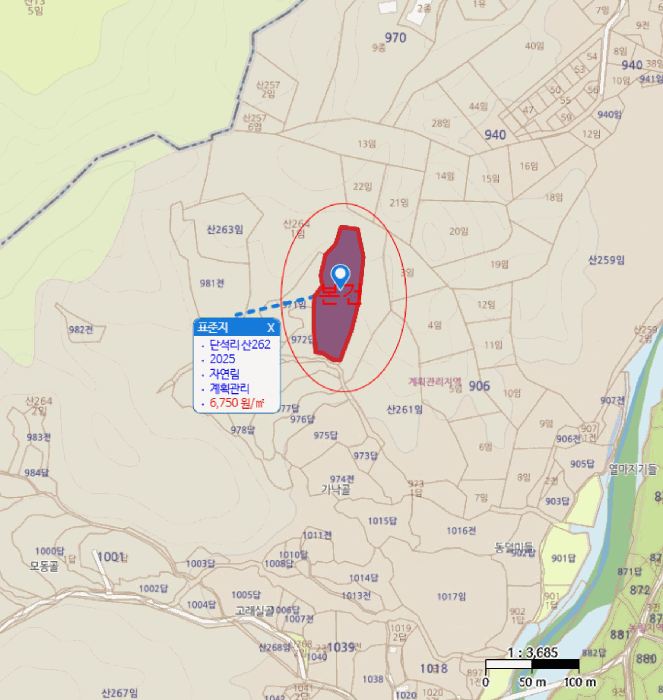663x700 pixels.
Task: Click parcel label 907전
Action: [x=613, y=400]
